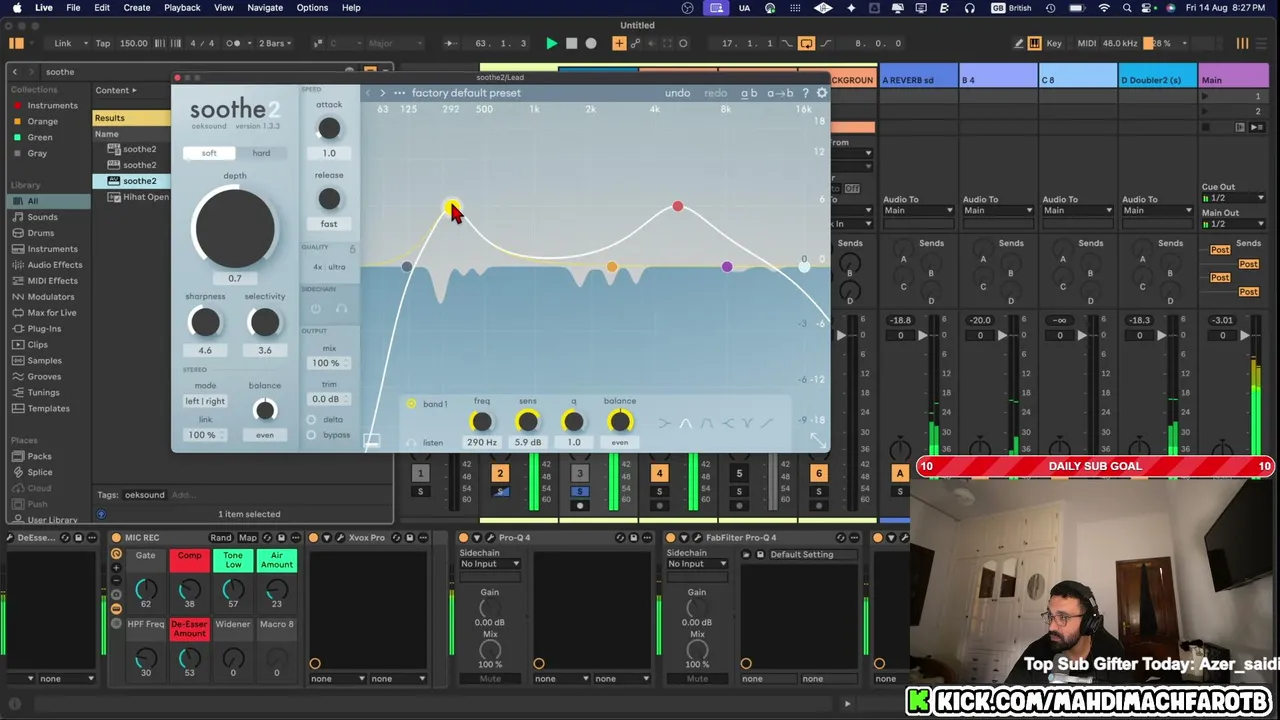The image size is (1280, 720).
Task: Select MIC REC rack map mode button
Action: coord(248,538)
